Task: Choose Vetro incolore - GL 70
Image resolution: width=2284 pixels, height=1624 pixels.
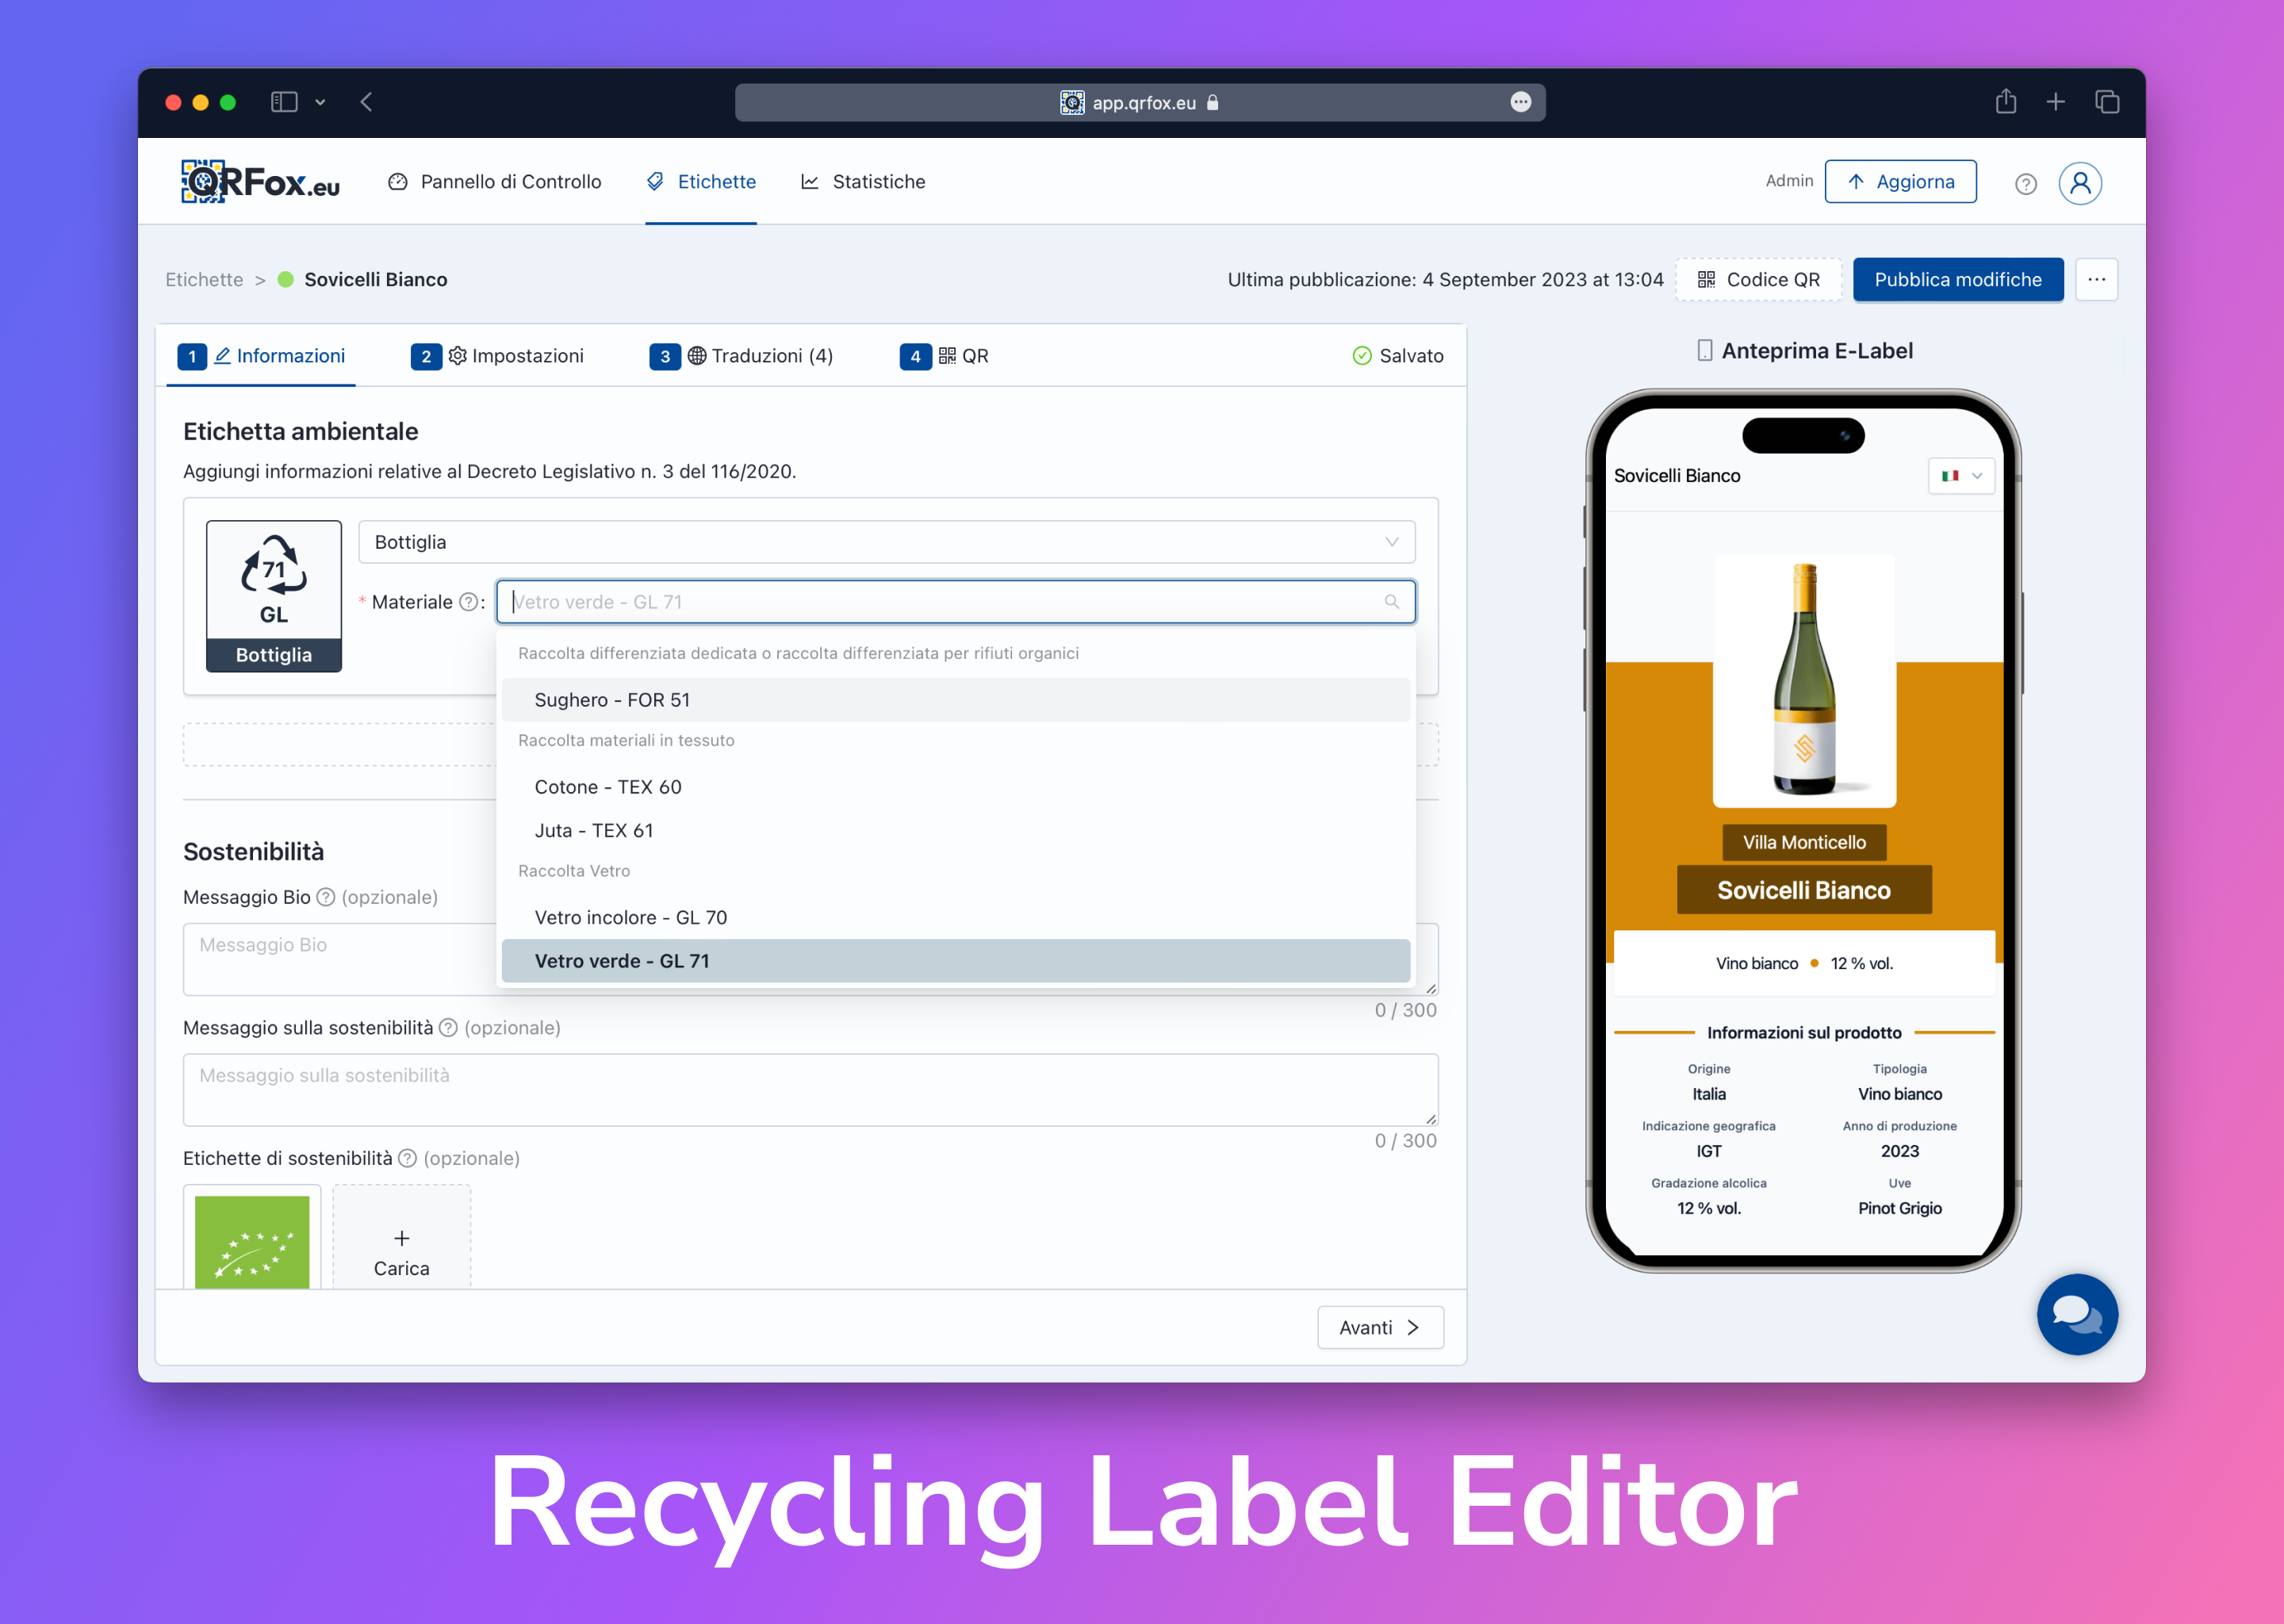Action: [630, 917]
